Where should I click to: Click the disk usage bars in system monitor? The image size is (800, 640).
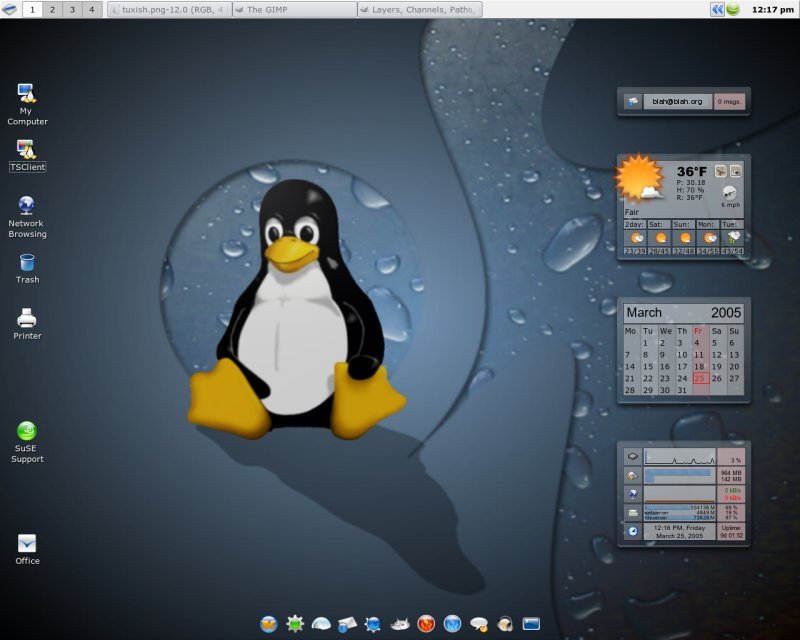pos(680,513)
